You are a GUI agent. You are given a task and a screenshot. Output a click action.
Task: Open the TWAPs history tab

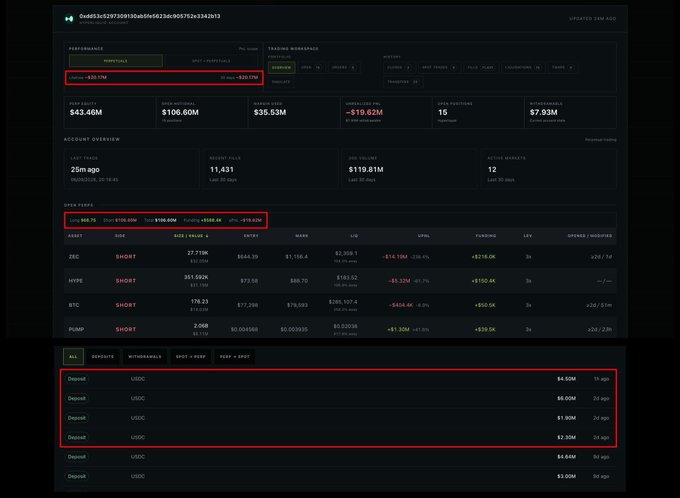[x=562, y=68]
